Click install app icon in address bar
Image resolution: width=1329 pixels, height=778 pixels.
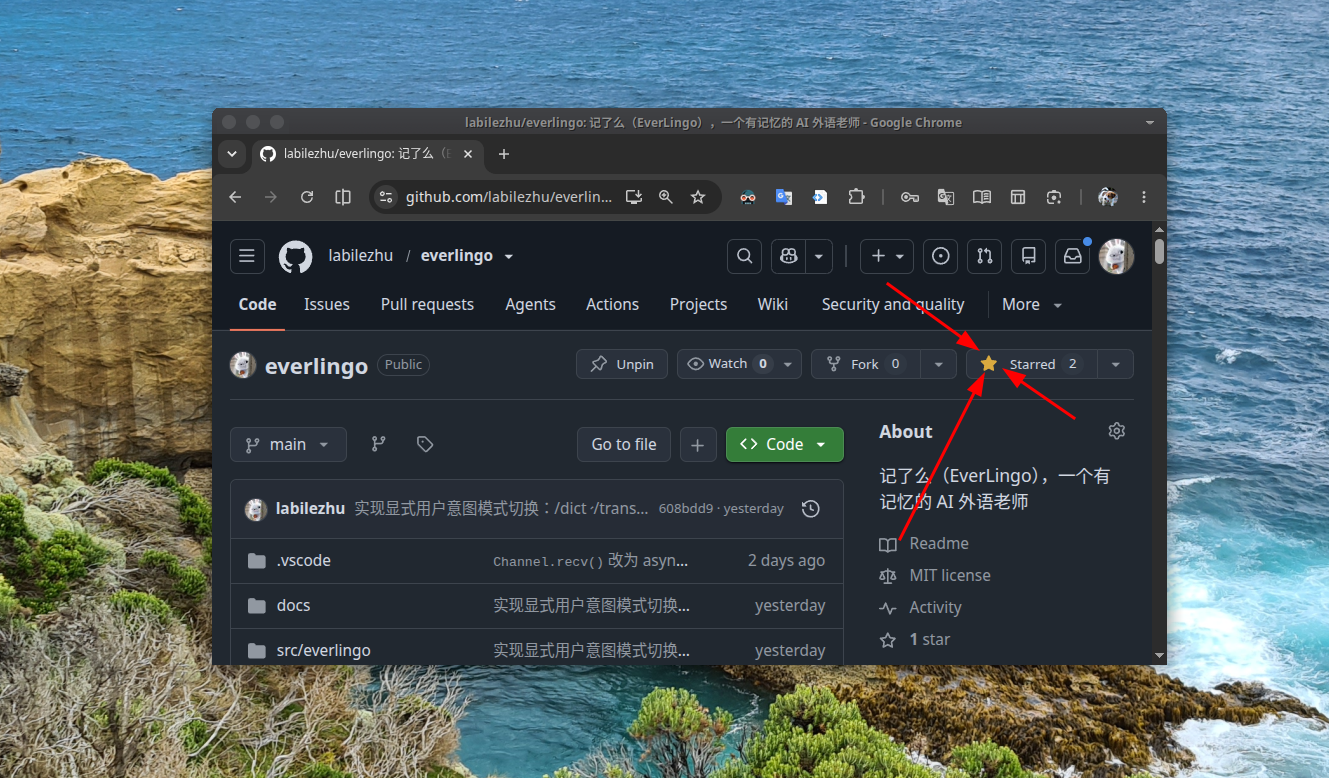tap(634, 197)
